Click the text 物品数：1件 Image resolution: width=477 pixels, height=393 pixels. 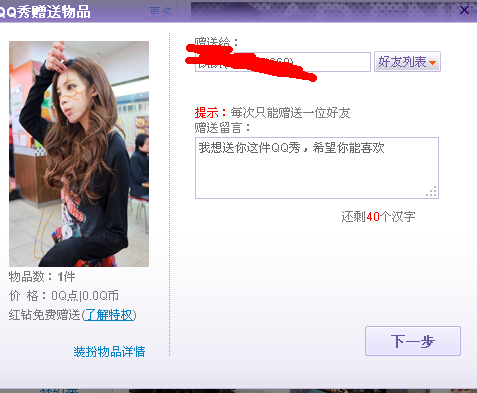pos(42,277)
